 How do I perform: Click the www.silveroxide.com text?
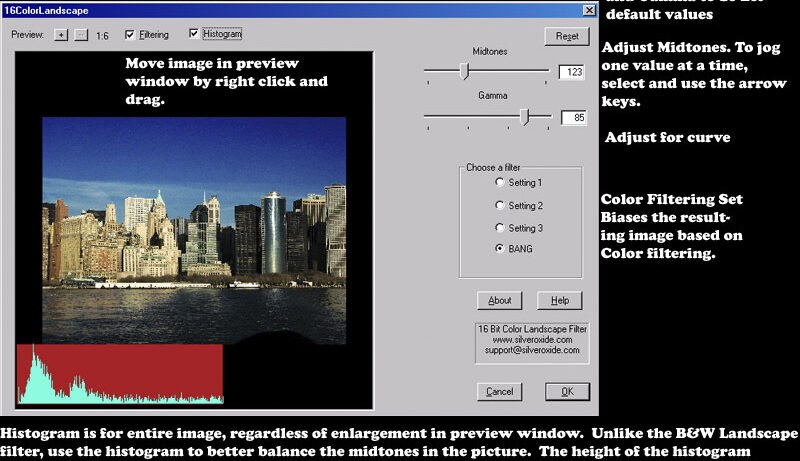[532, 340]
